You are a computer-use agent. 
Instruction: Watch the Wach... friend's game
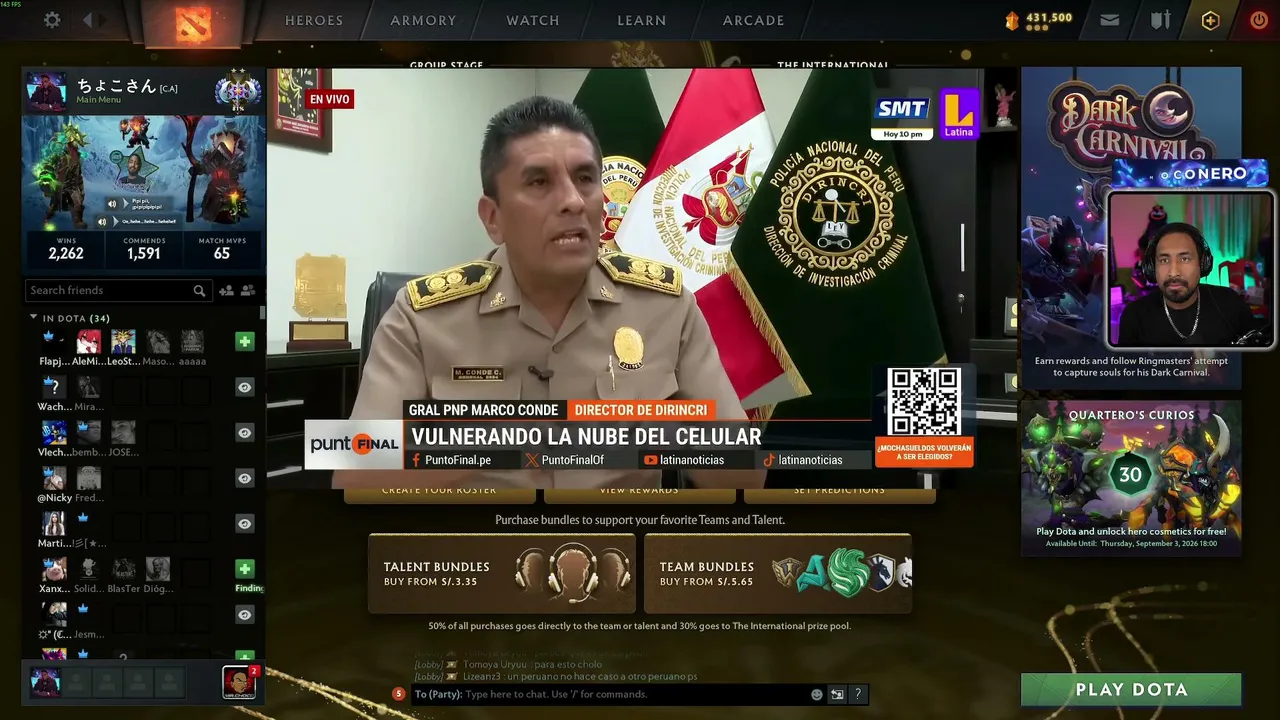245,387
